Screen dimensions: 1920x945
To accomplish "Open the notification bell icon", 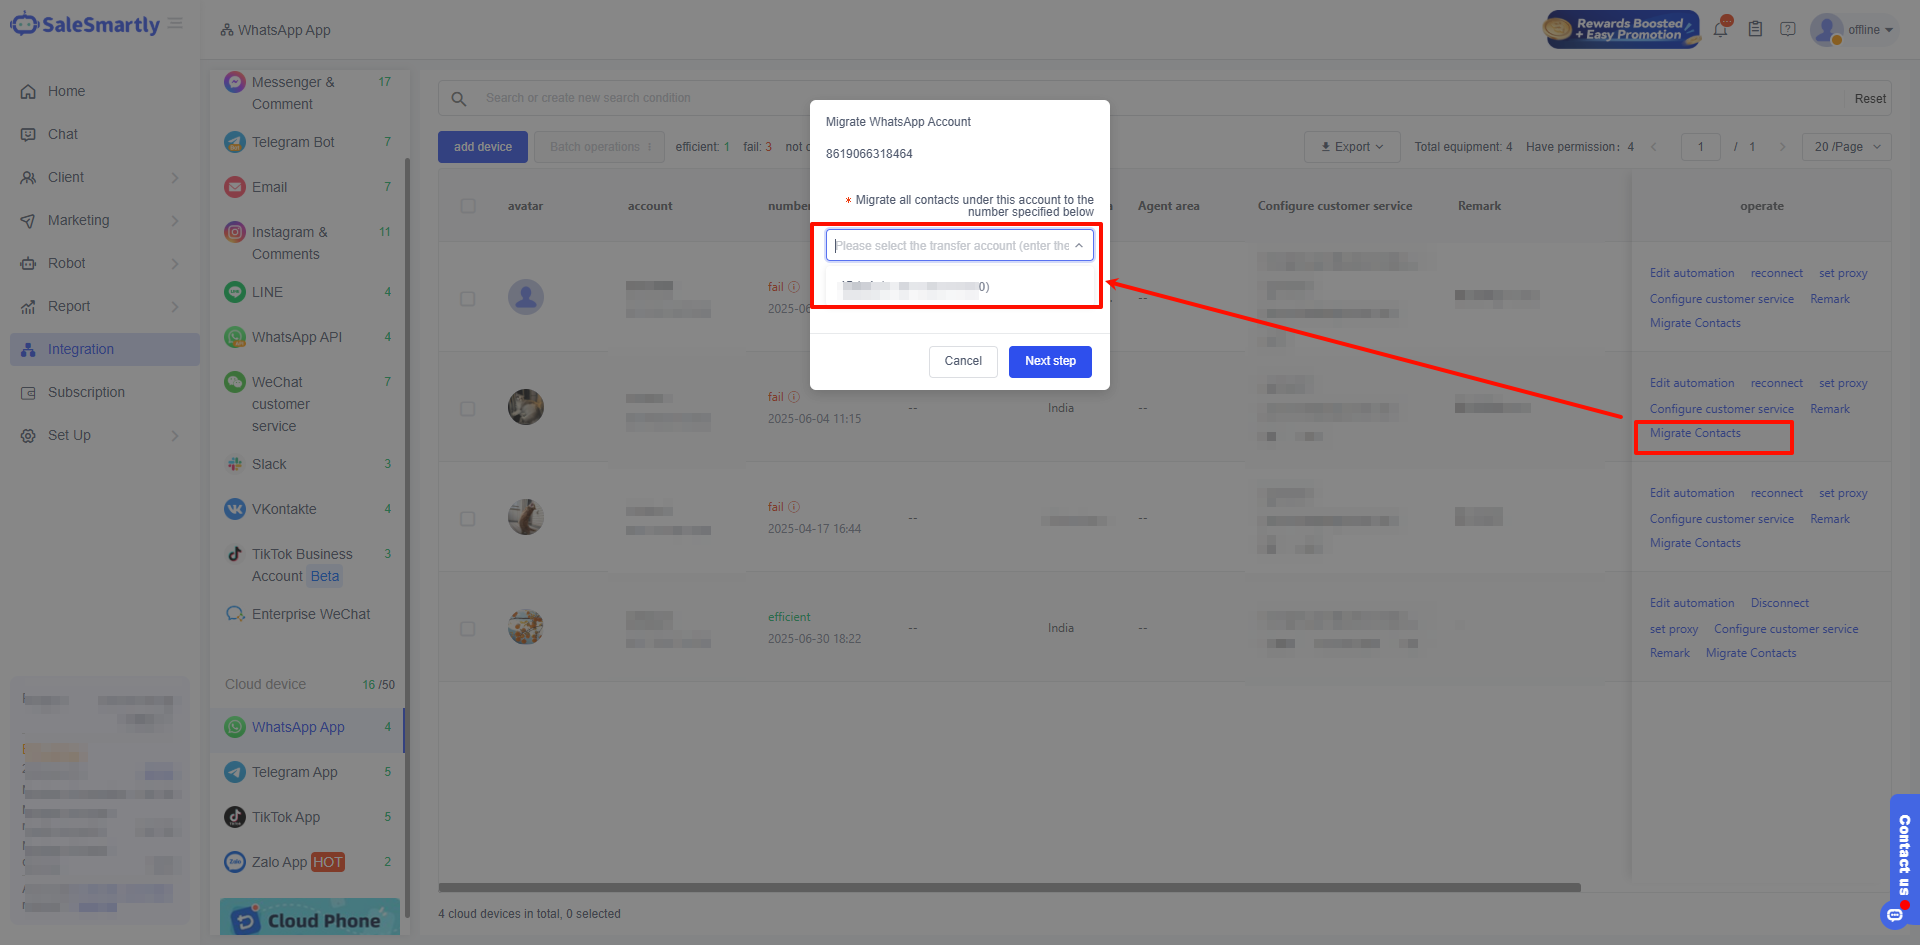I will click(1720, 30).
